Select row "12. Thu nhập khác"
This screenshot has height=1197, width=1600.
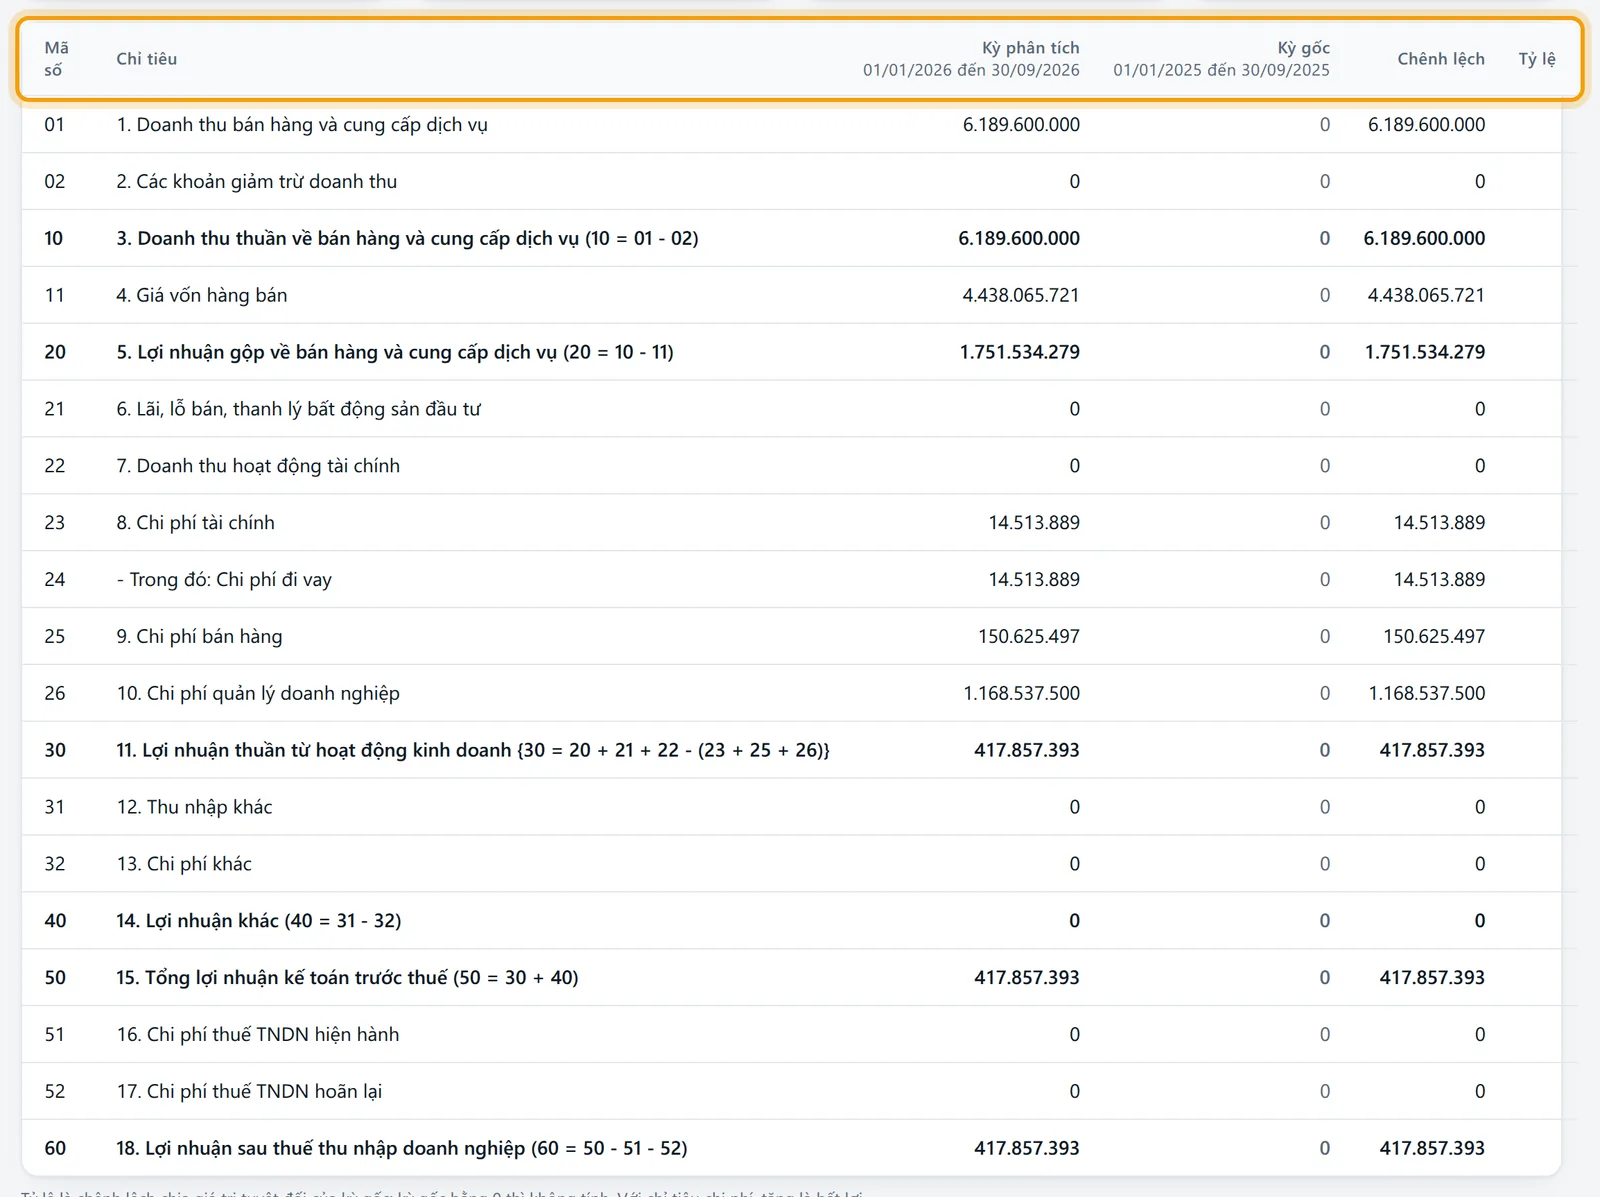[x=791, y=807]
